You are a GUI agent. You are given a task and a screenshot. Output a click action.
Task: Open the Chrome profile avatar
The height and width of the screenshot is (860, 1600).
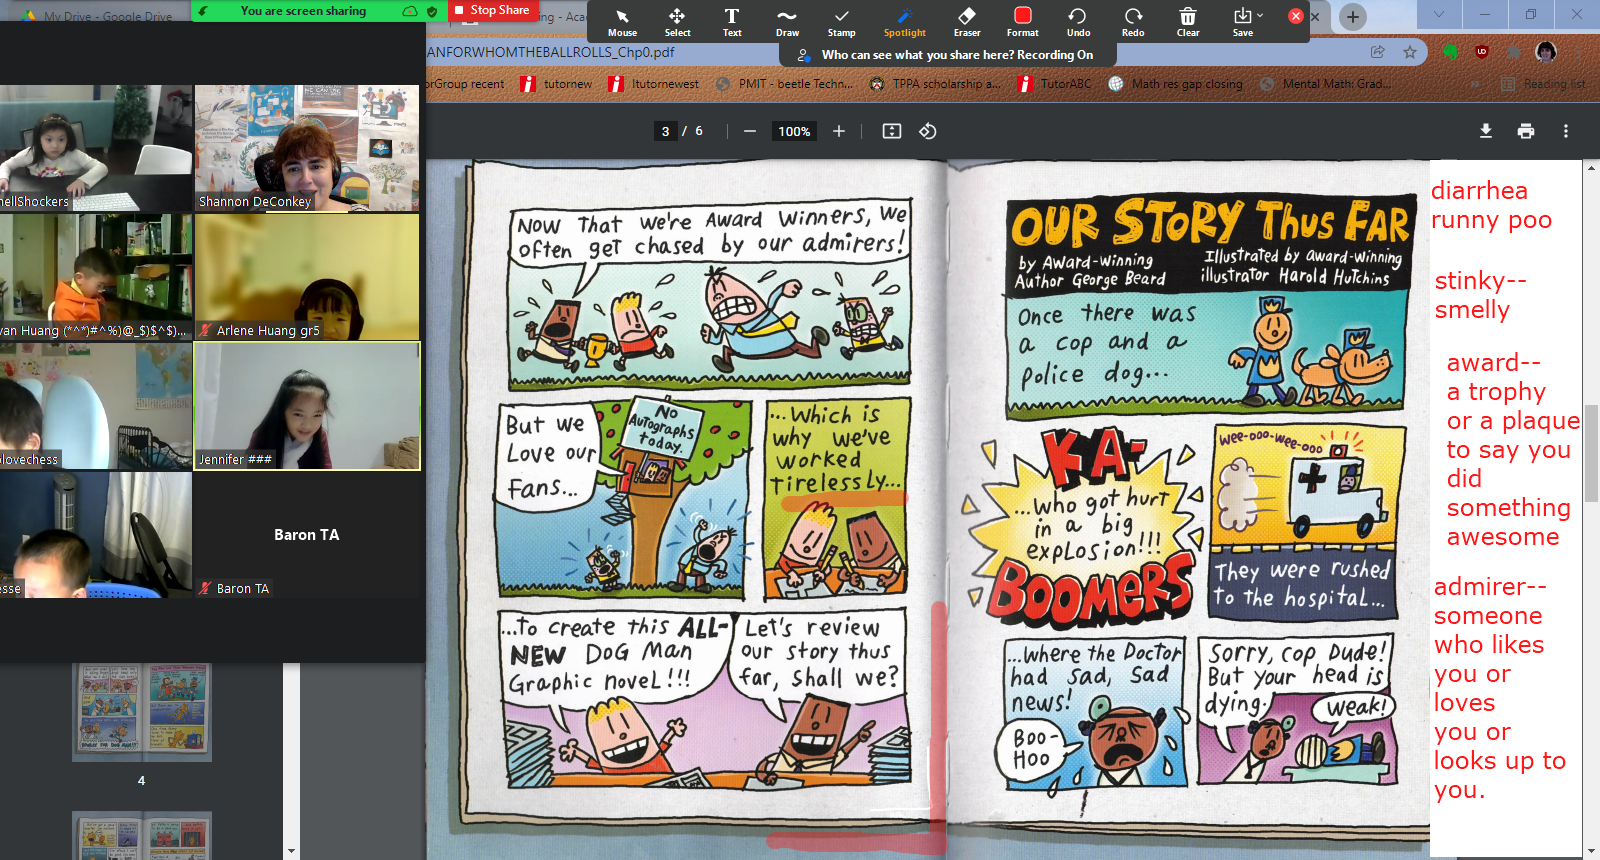point(1546,52)
